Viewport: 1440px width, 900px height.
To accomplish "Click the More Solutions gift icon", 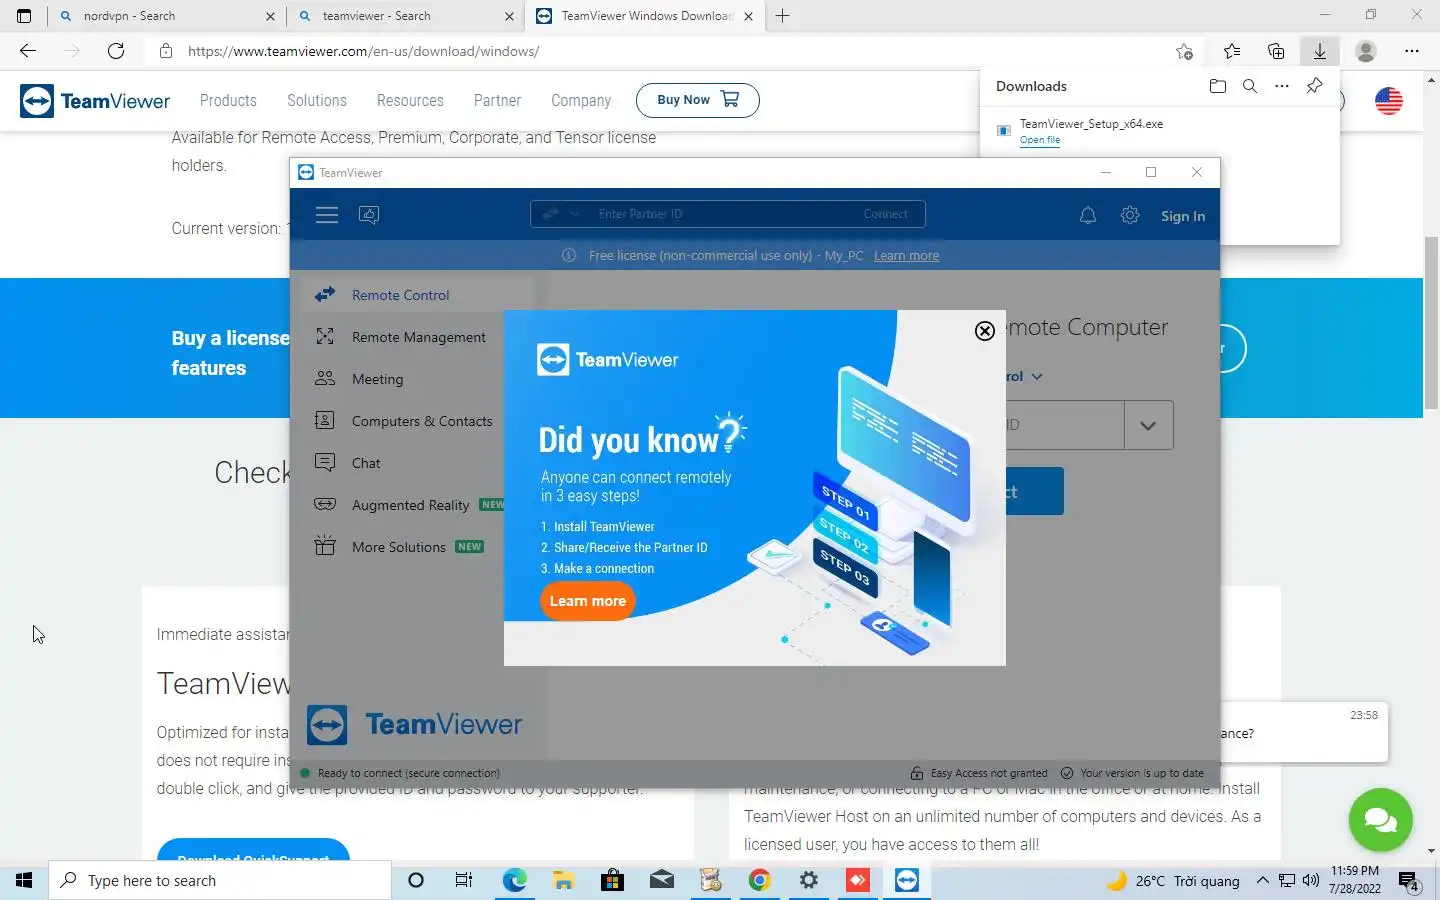I will coord(325,545).
